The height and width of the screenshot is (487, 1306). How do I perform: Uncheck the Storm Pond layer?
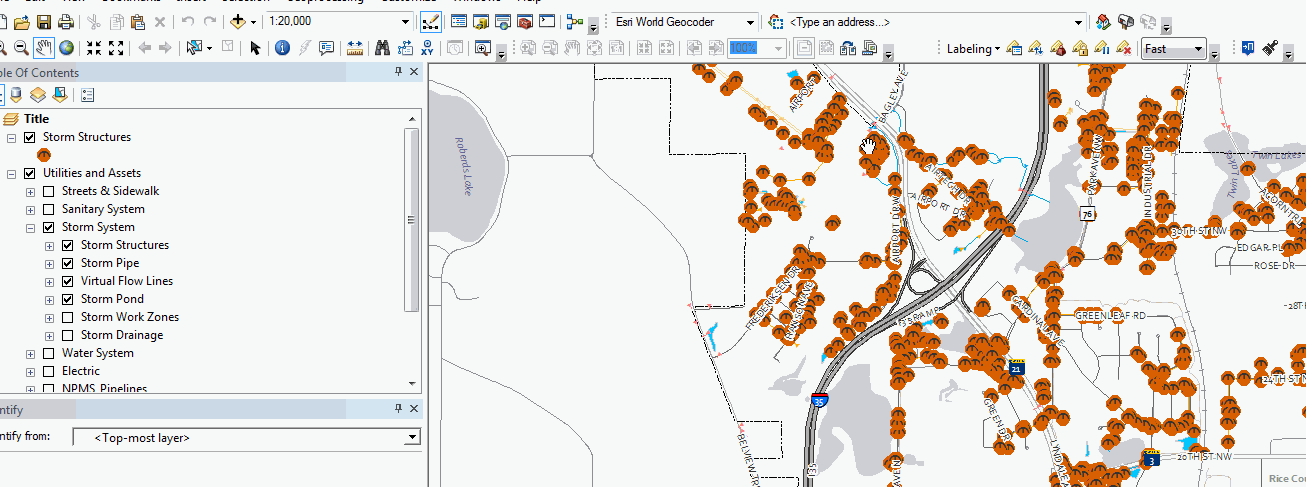(68, 299)
